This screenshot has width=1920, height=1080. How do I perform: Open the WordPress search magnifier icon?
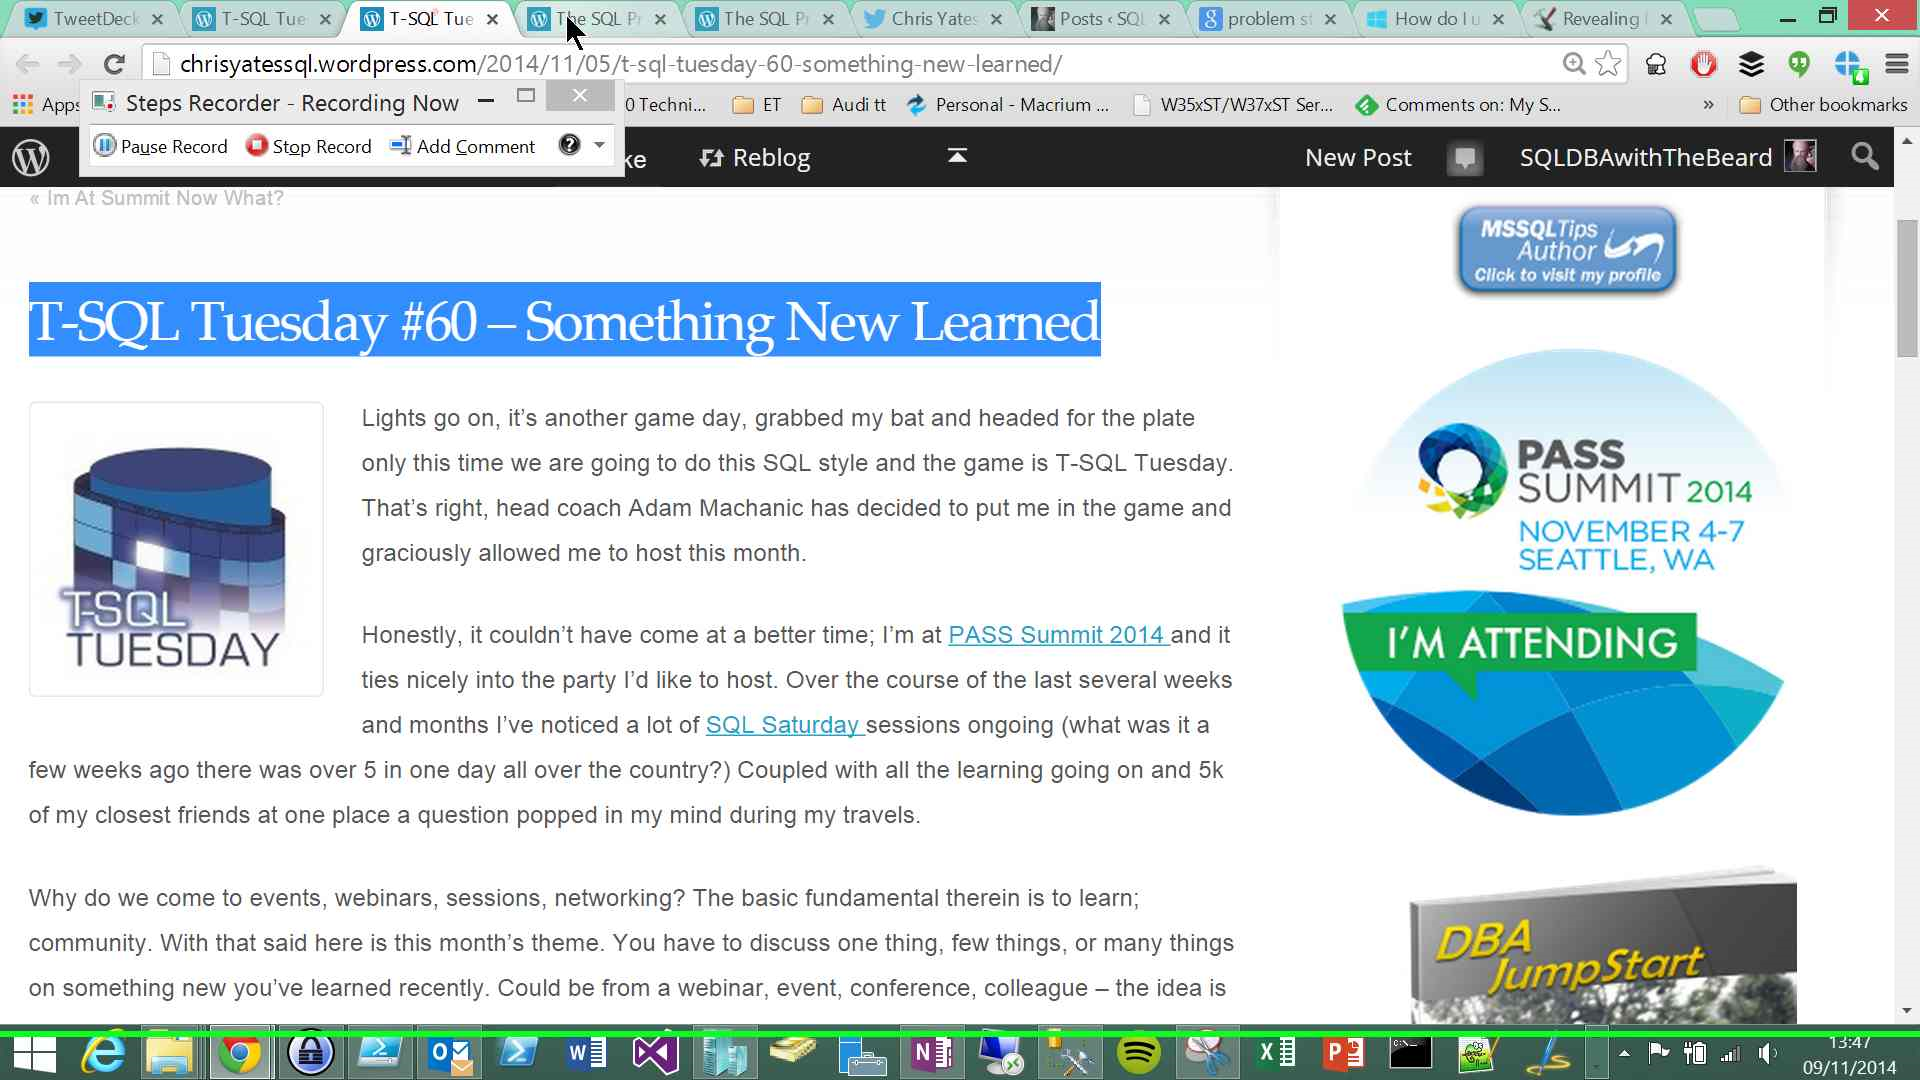[x=1864, y=156]
